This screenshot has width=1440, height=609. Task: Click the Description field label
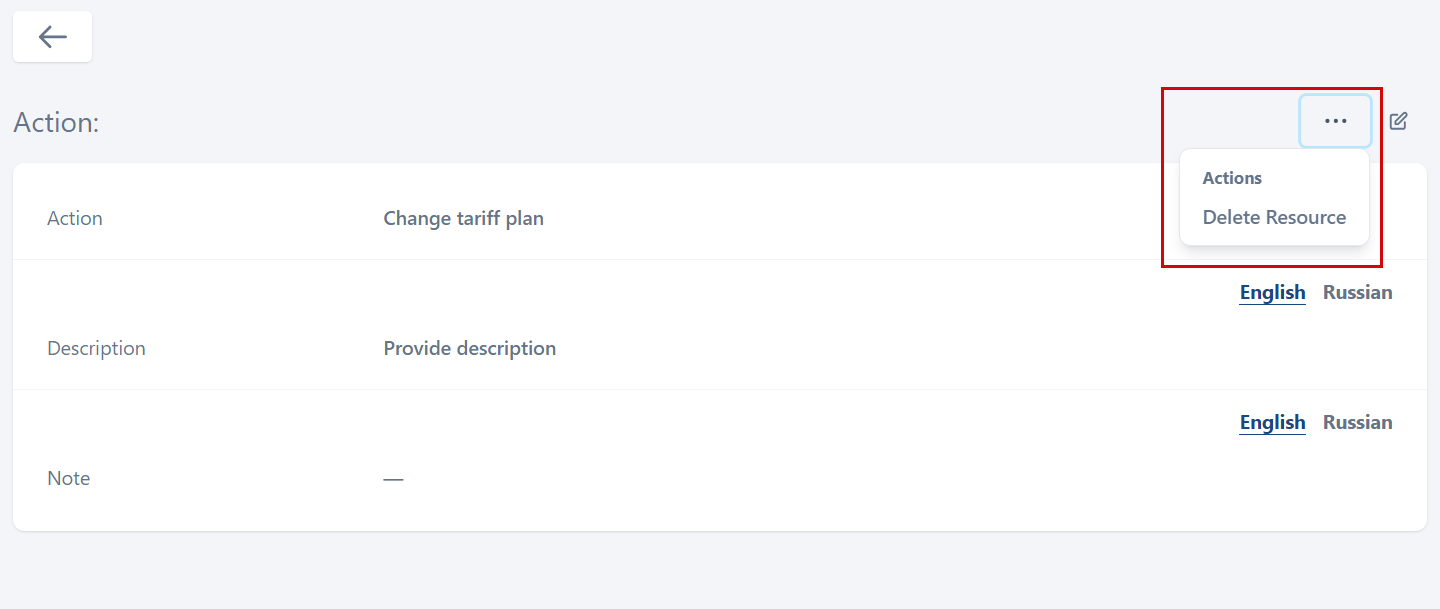tap(96, 348)
